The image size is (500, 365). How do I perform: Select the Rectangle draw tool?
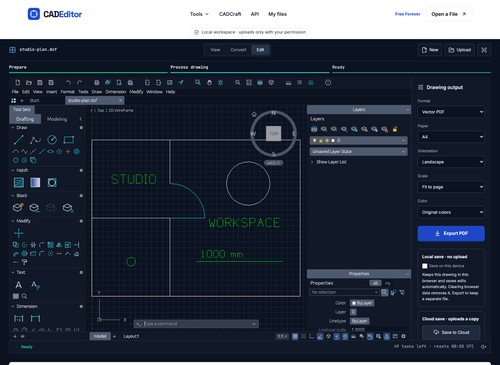point(69,140)
